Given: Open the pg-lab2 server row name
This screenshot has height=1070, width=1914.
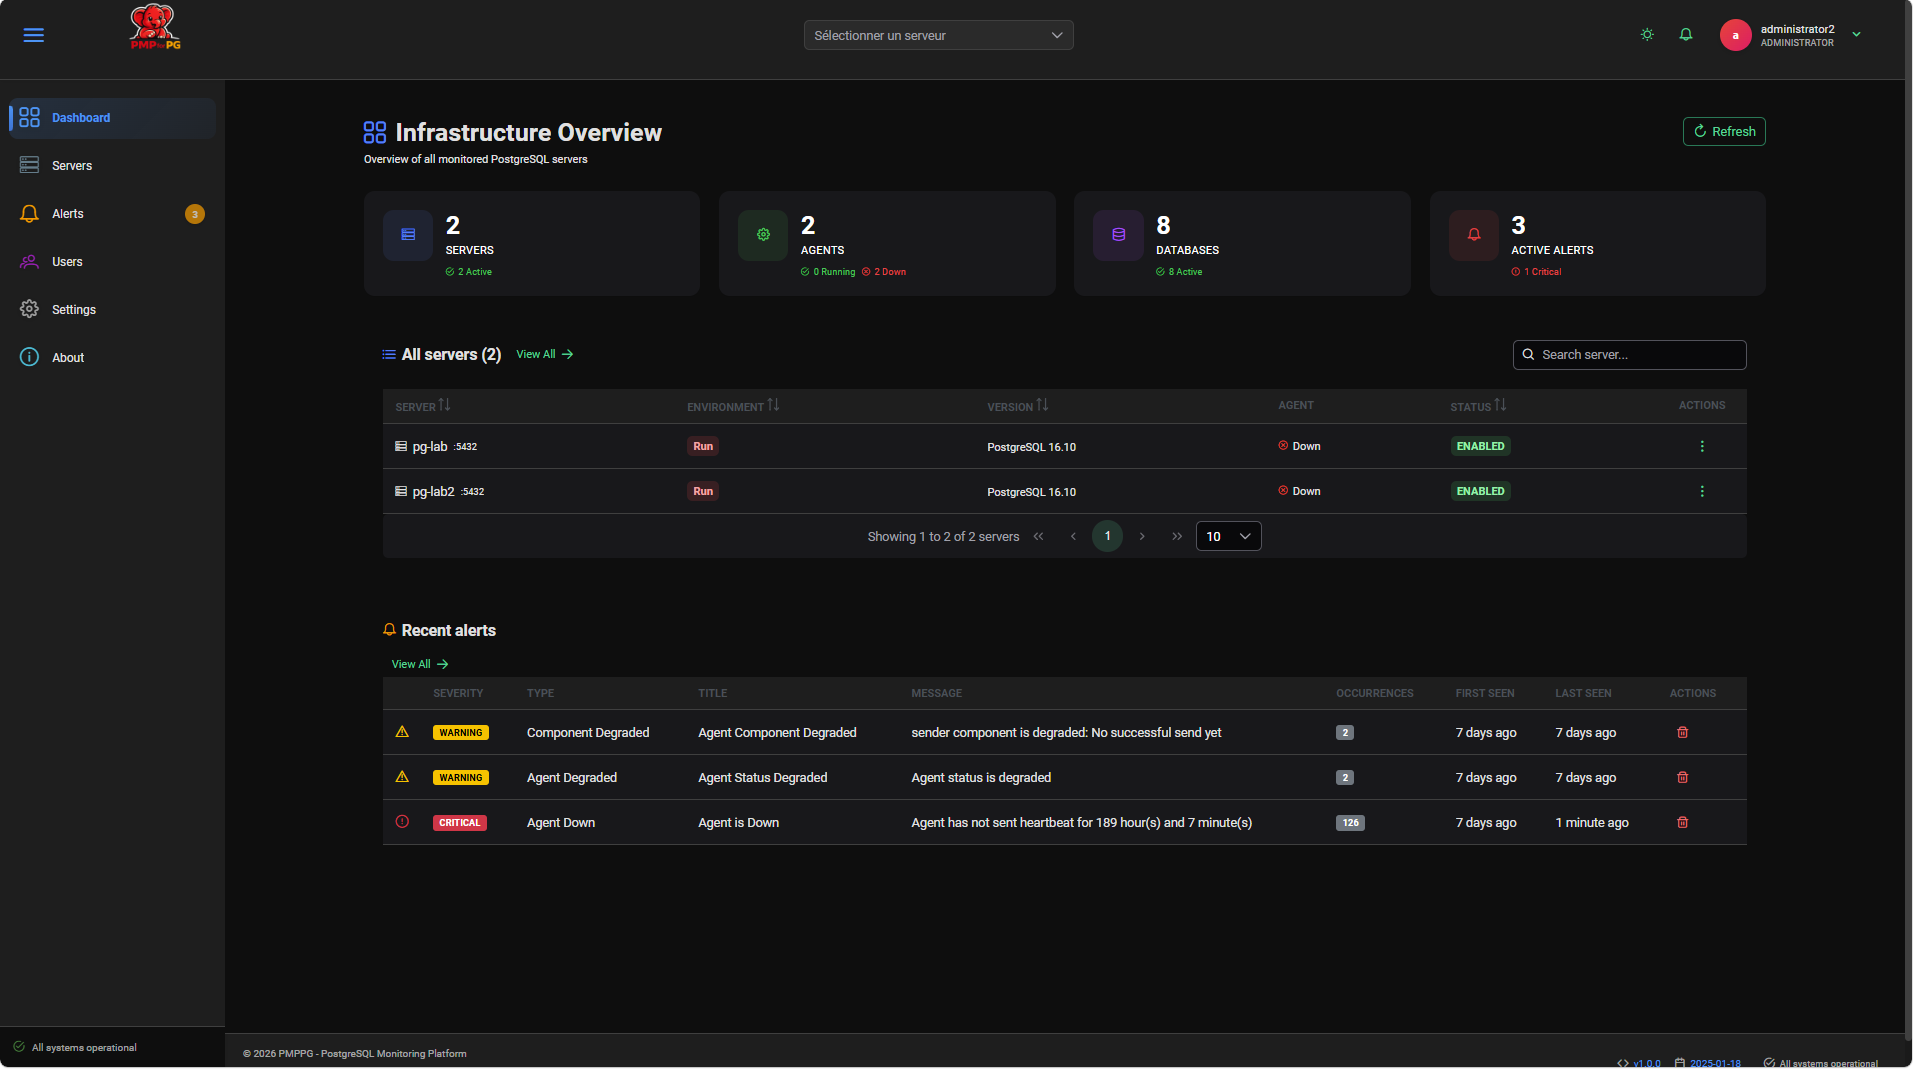Looking at the screenshot, I should click(433, 492).
